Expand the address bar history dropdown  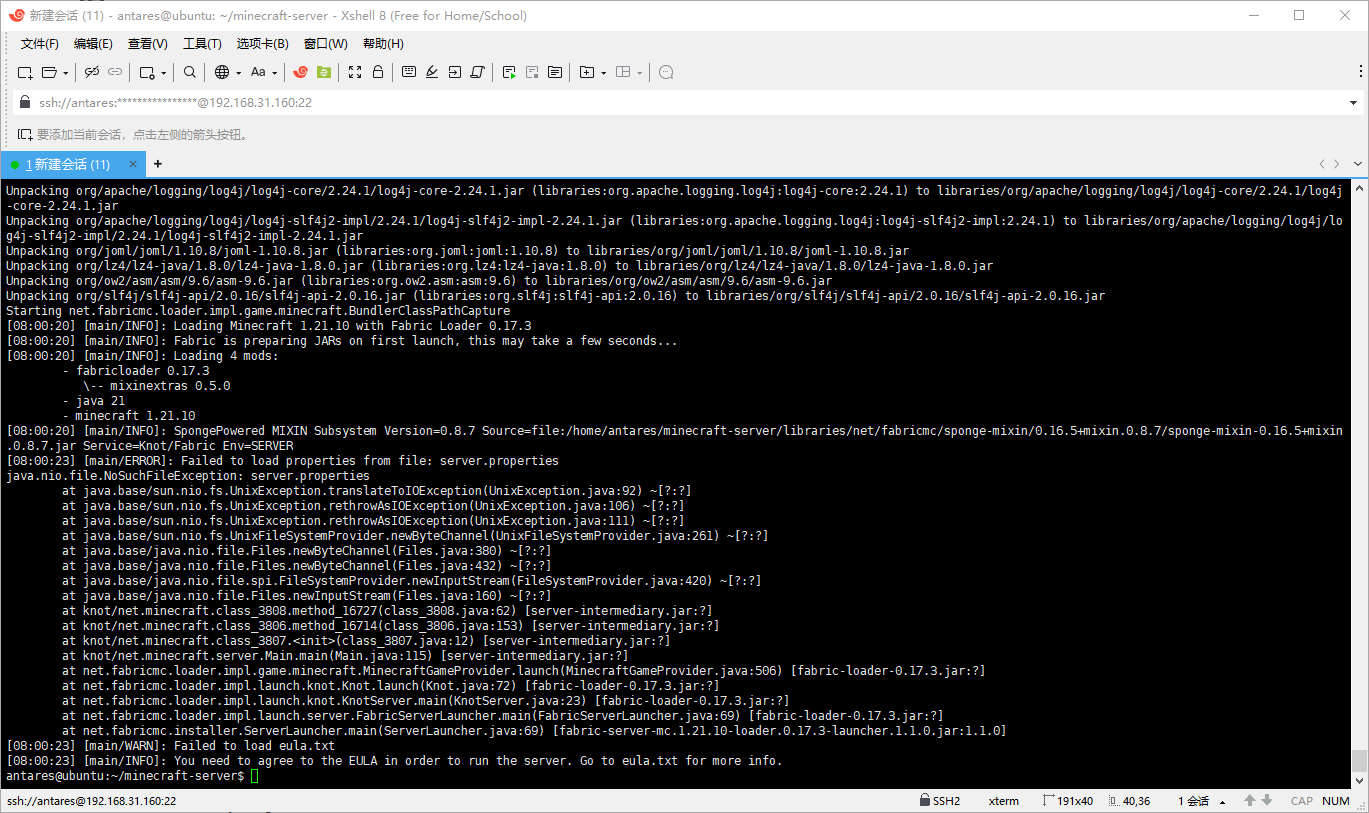click(x=1354, y=102)
